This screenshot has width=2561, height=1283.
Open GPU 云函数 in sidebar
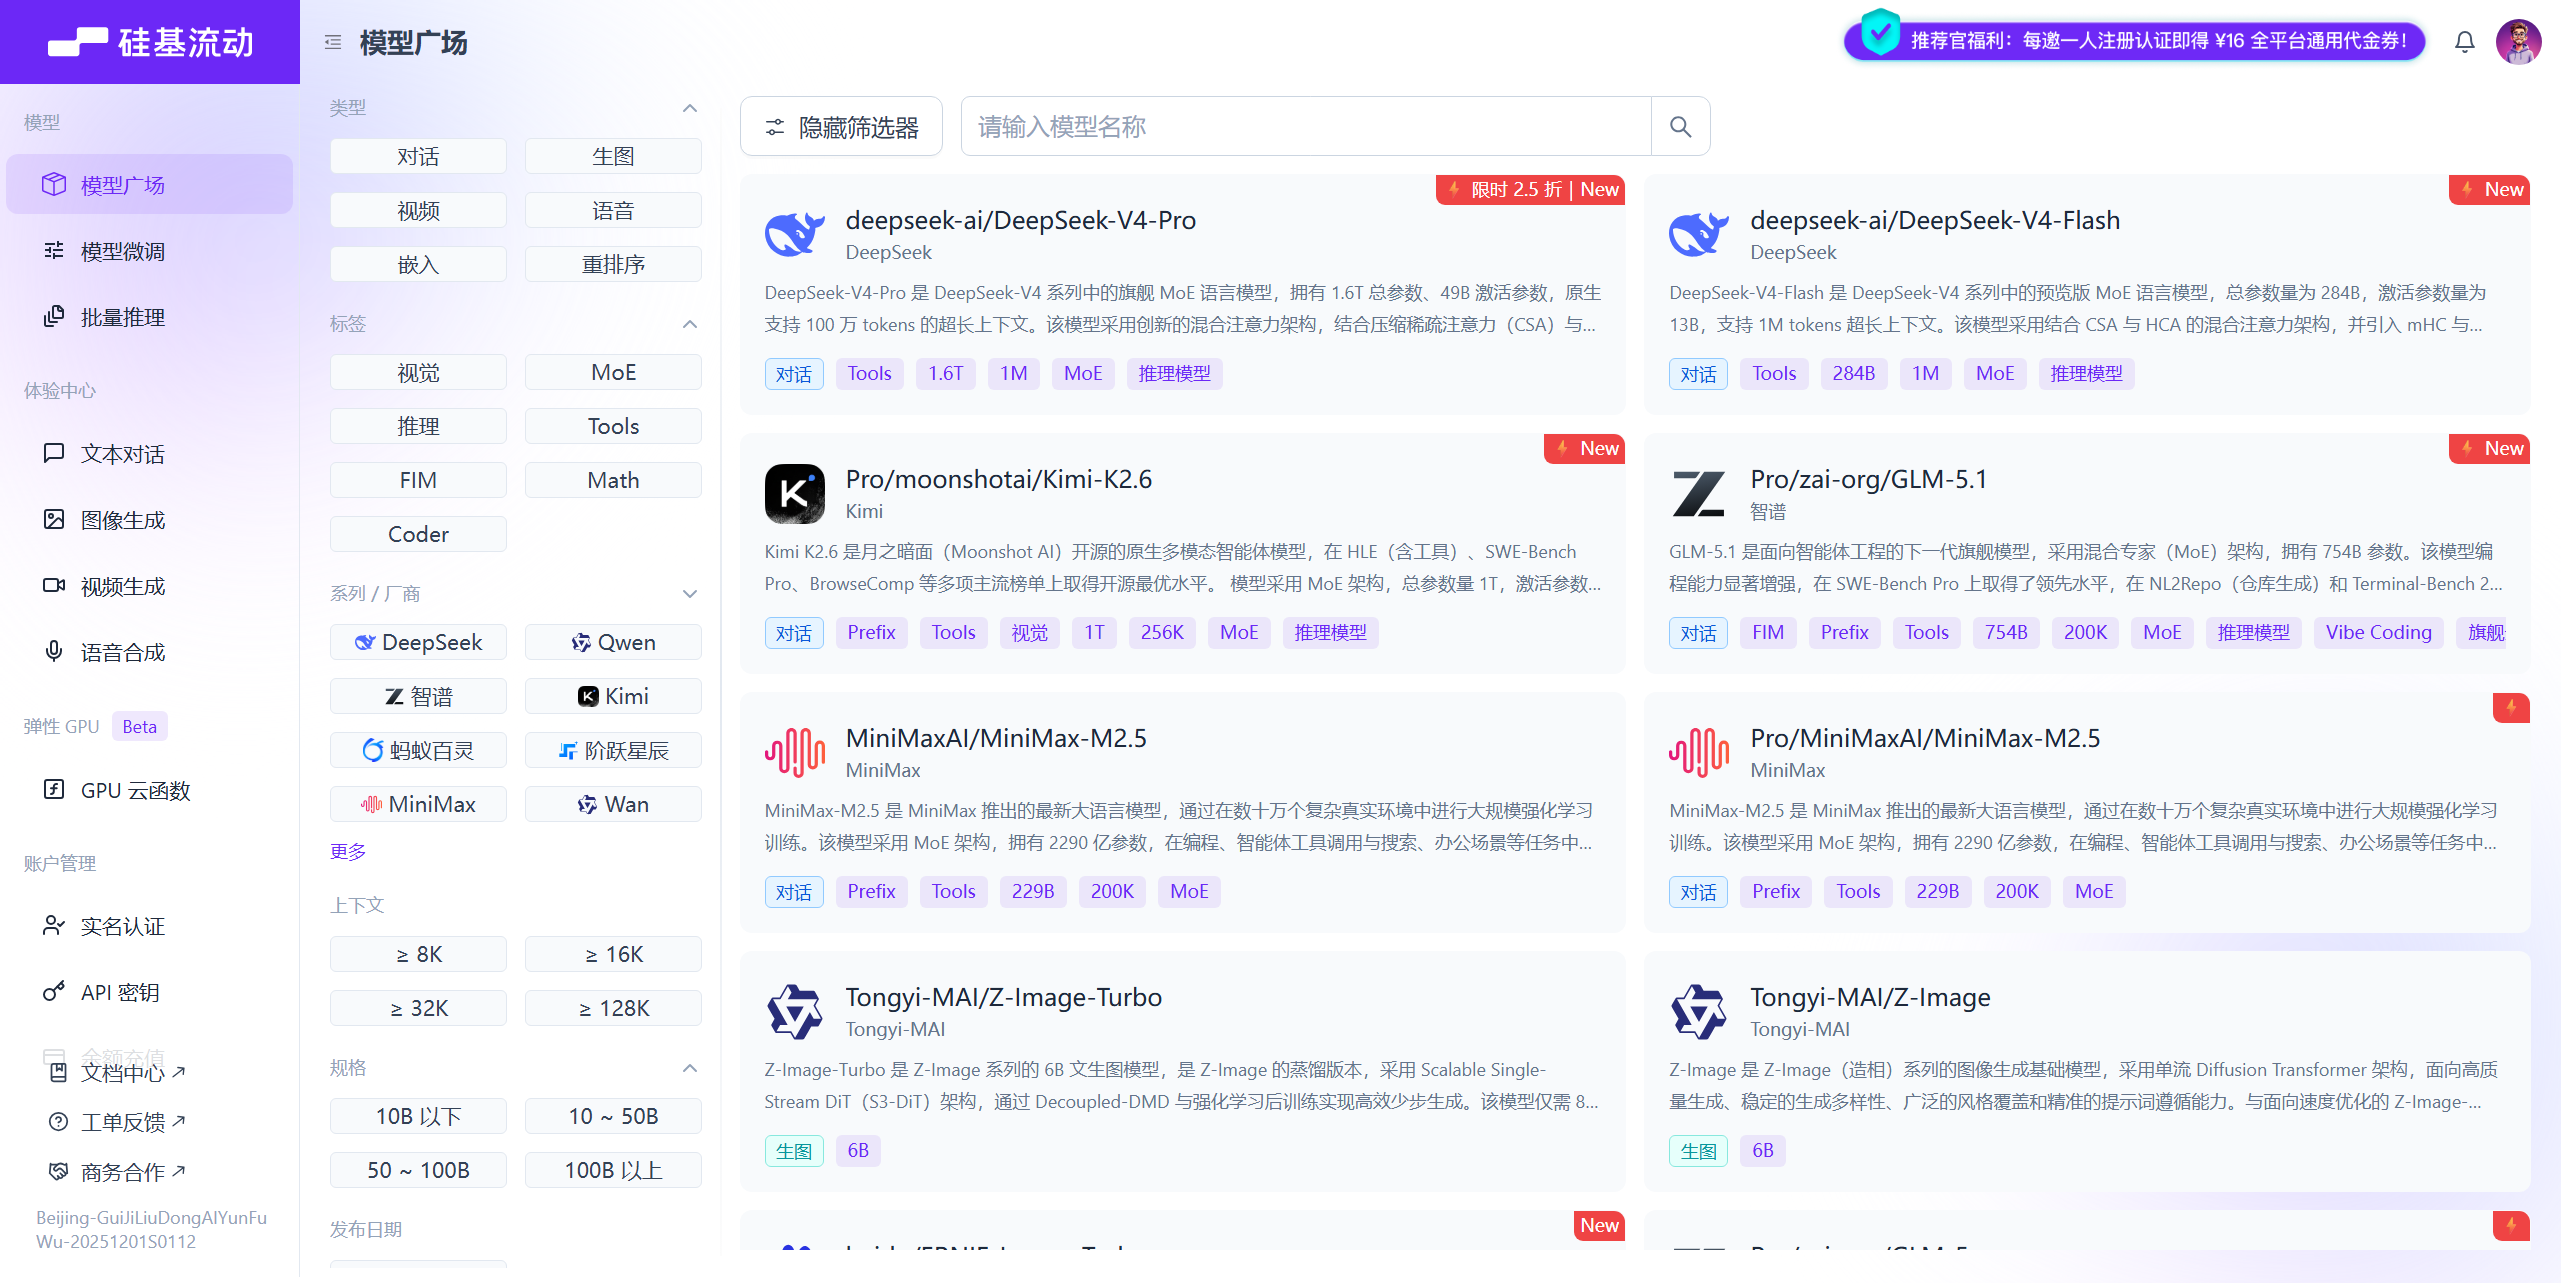pyautogui.click(x=149, y=790)
